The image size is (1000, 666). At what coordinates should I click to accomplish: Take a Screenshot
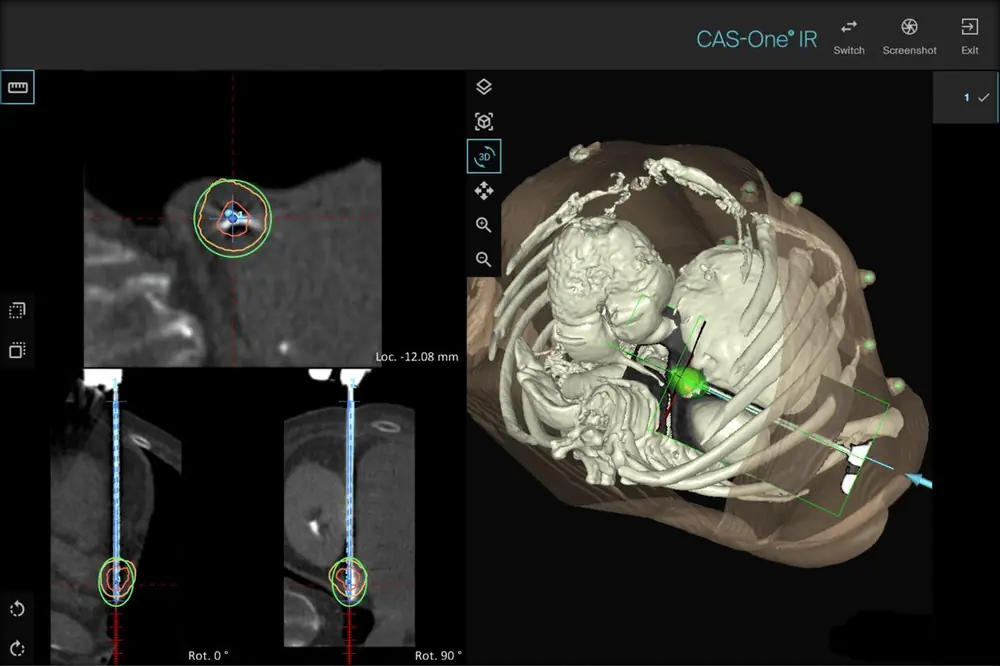(909, 36)
